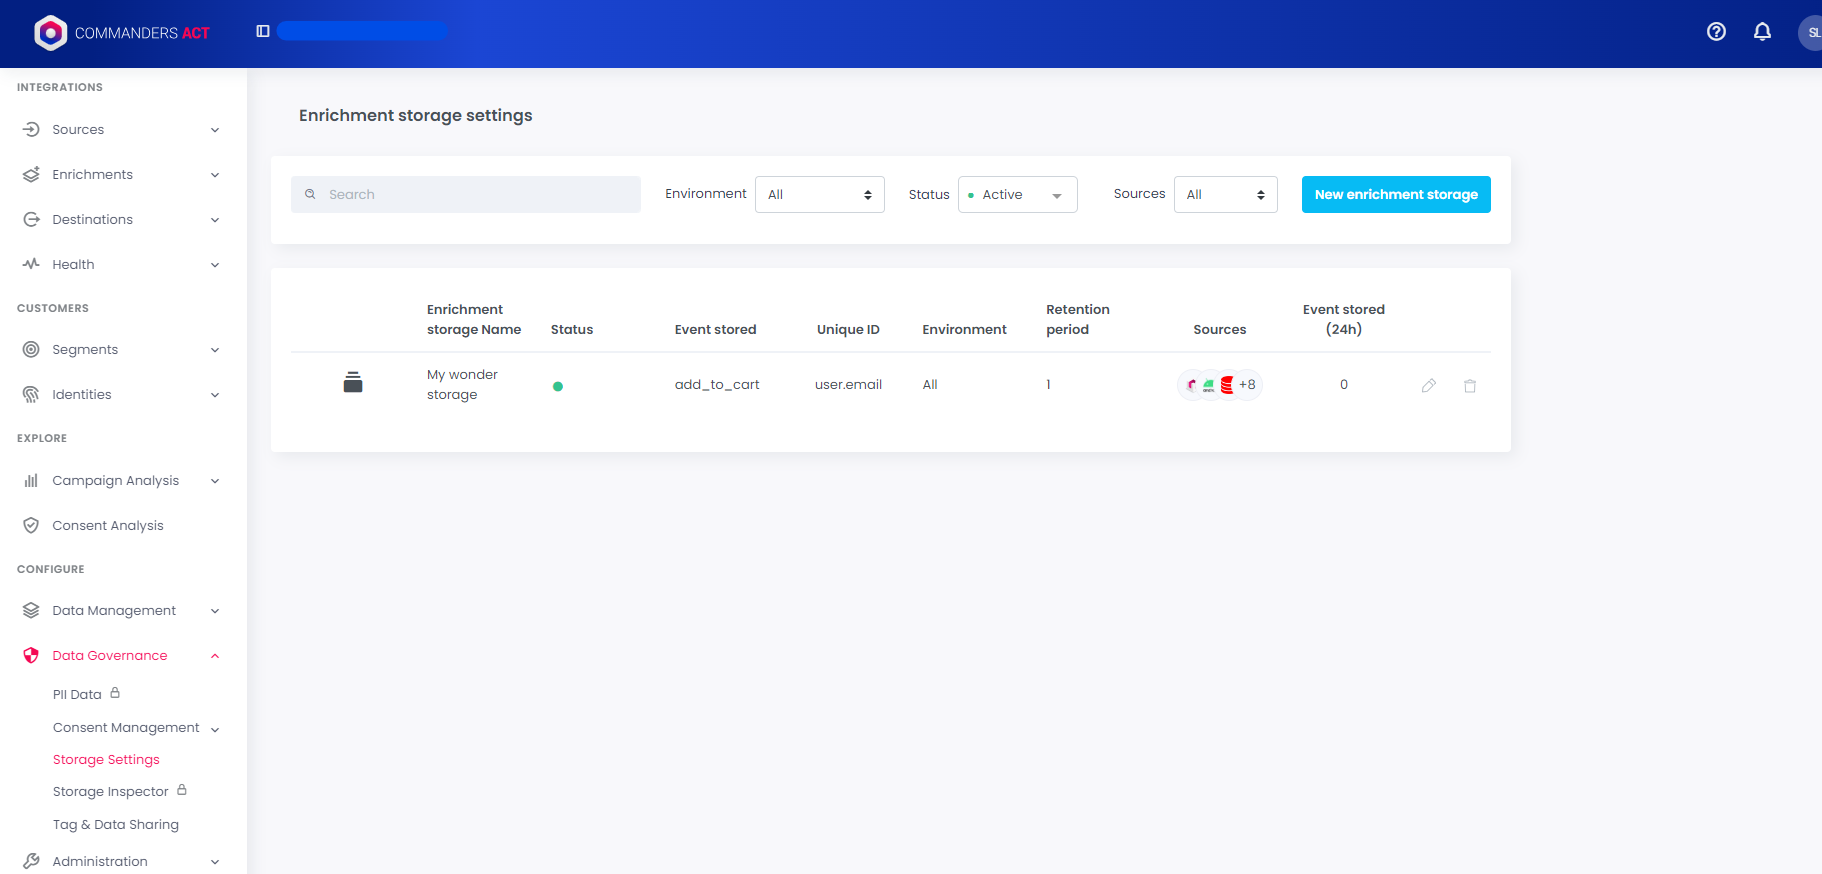Go to Tag & Data Sharing
This screenshot has height=874, width=1822.
[x=116, y=825]
